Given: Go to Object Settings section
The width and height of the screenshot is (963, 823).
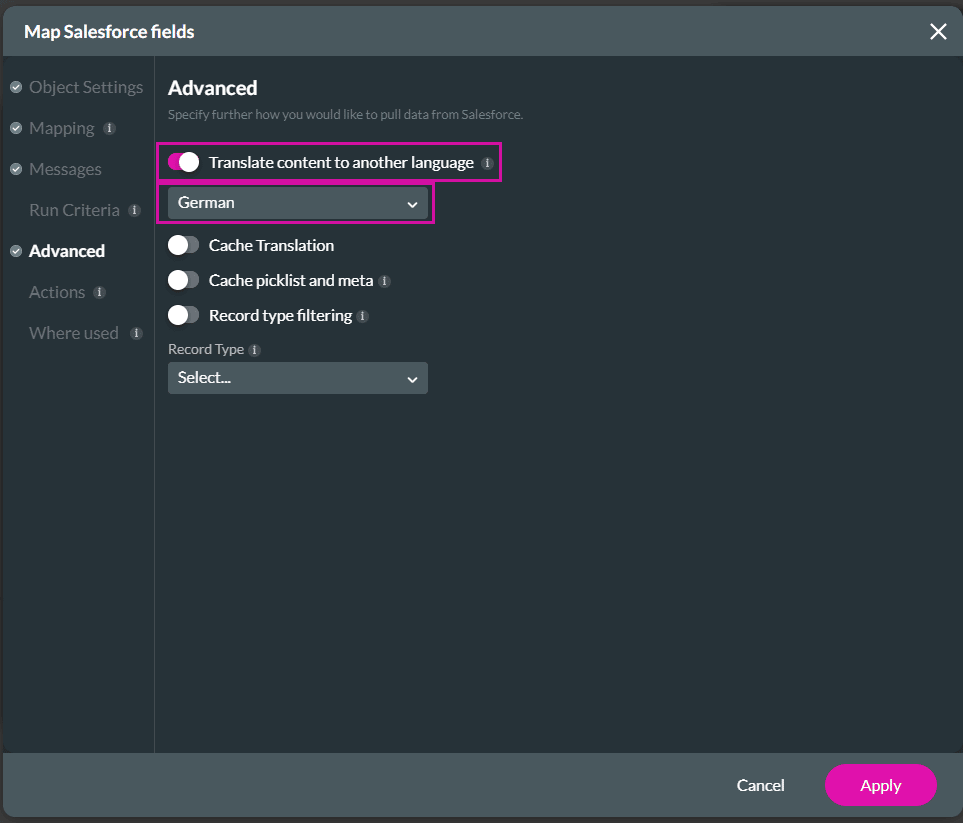Looking at the screenshot, I should pyautogui.click(x=85, y=87).
